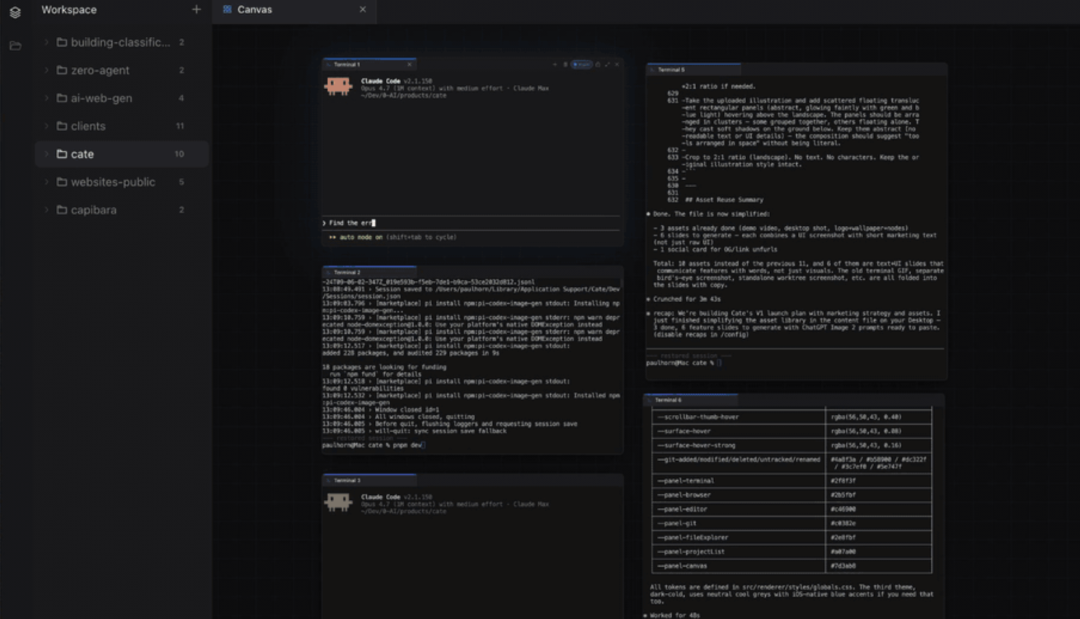1080x619 pixels.
Task: Click the '--scrollbar-thumb-hover' cell in Terminal 6
Action: (x=738, y=417)
